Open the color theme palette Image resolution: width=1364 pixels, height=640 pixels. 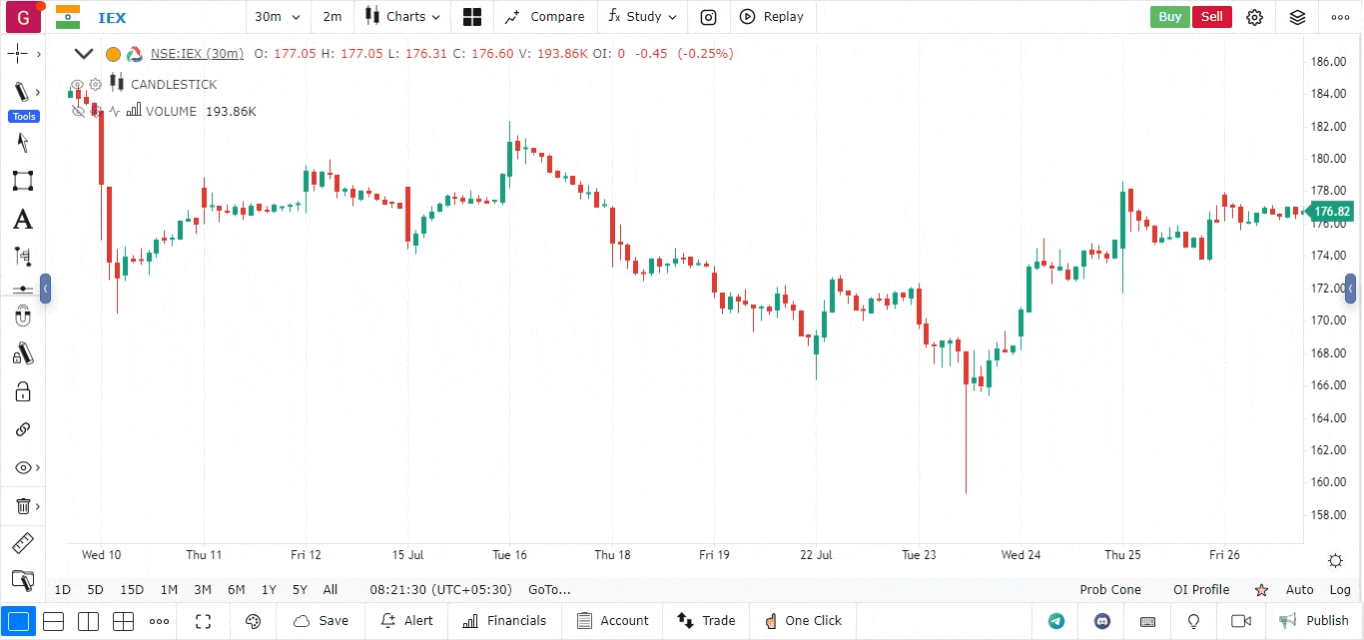[x=253, y=621]
